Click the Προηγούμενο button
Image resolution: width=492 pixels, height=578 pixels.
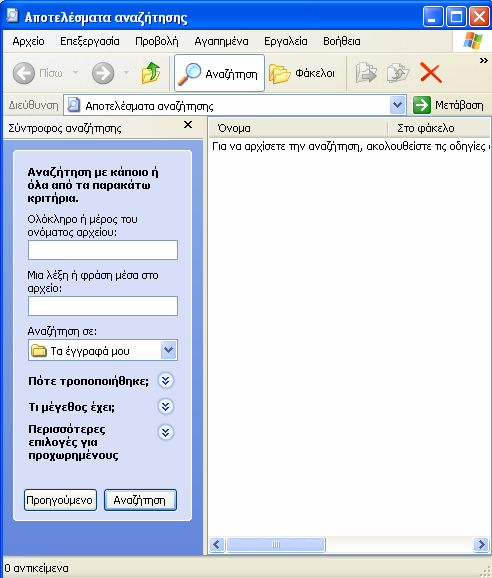[x=60, y=500]
